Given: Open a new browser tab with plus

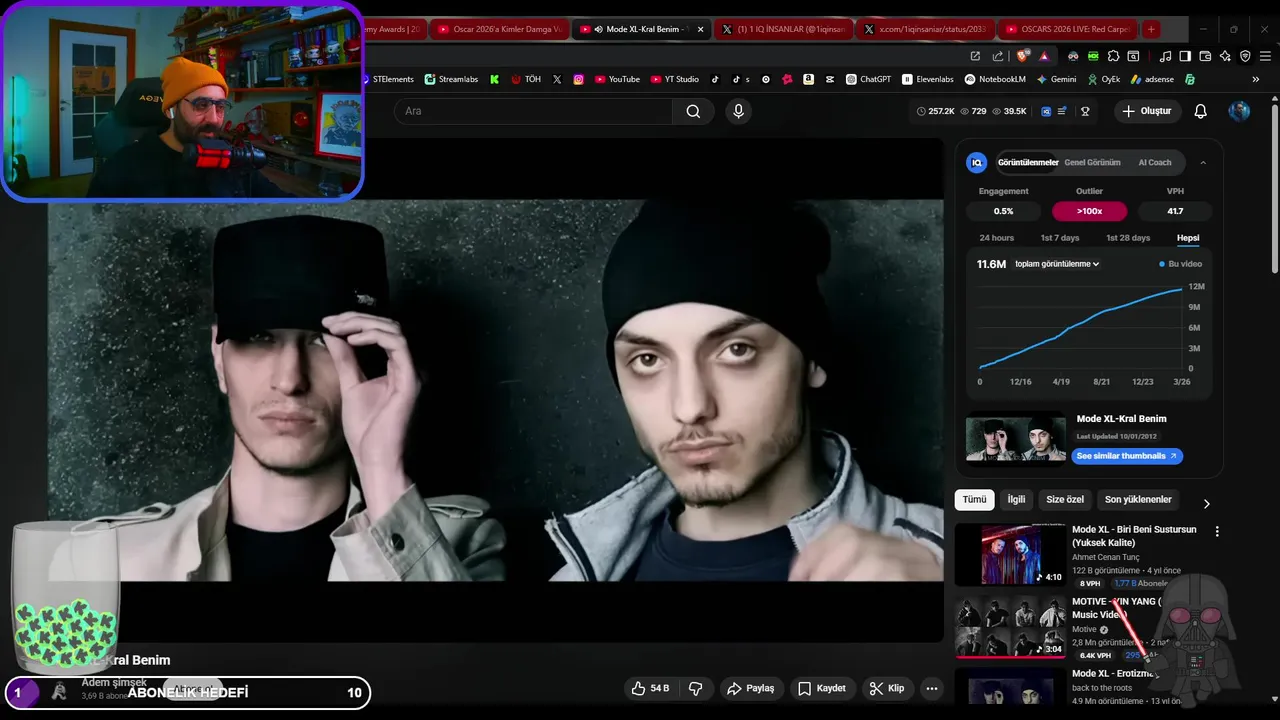Looking at the screenshot, I should pyautogui.click(x=1151, y=29).
